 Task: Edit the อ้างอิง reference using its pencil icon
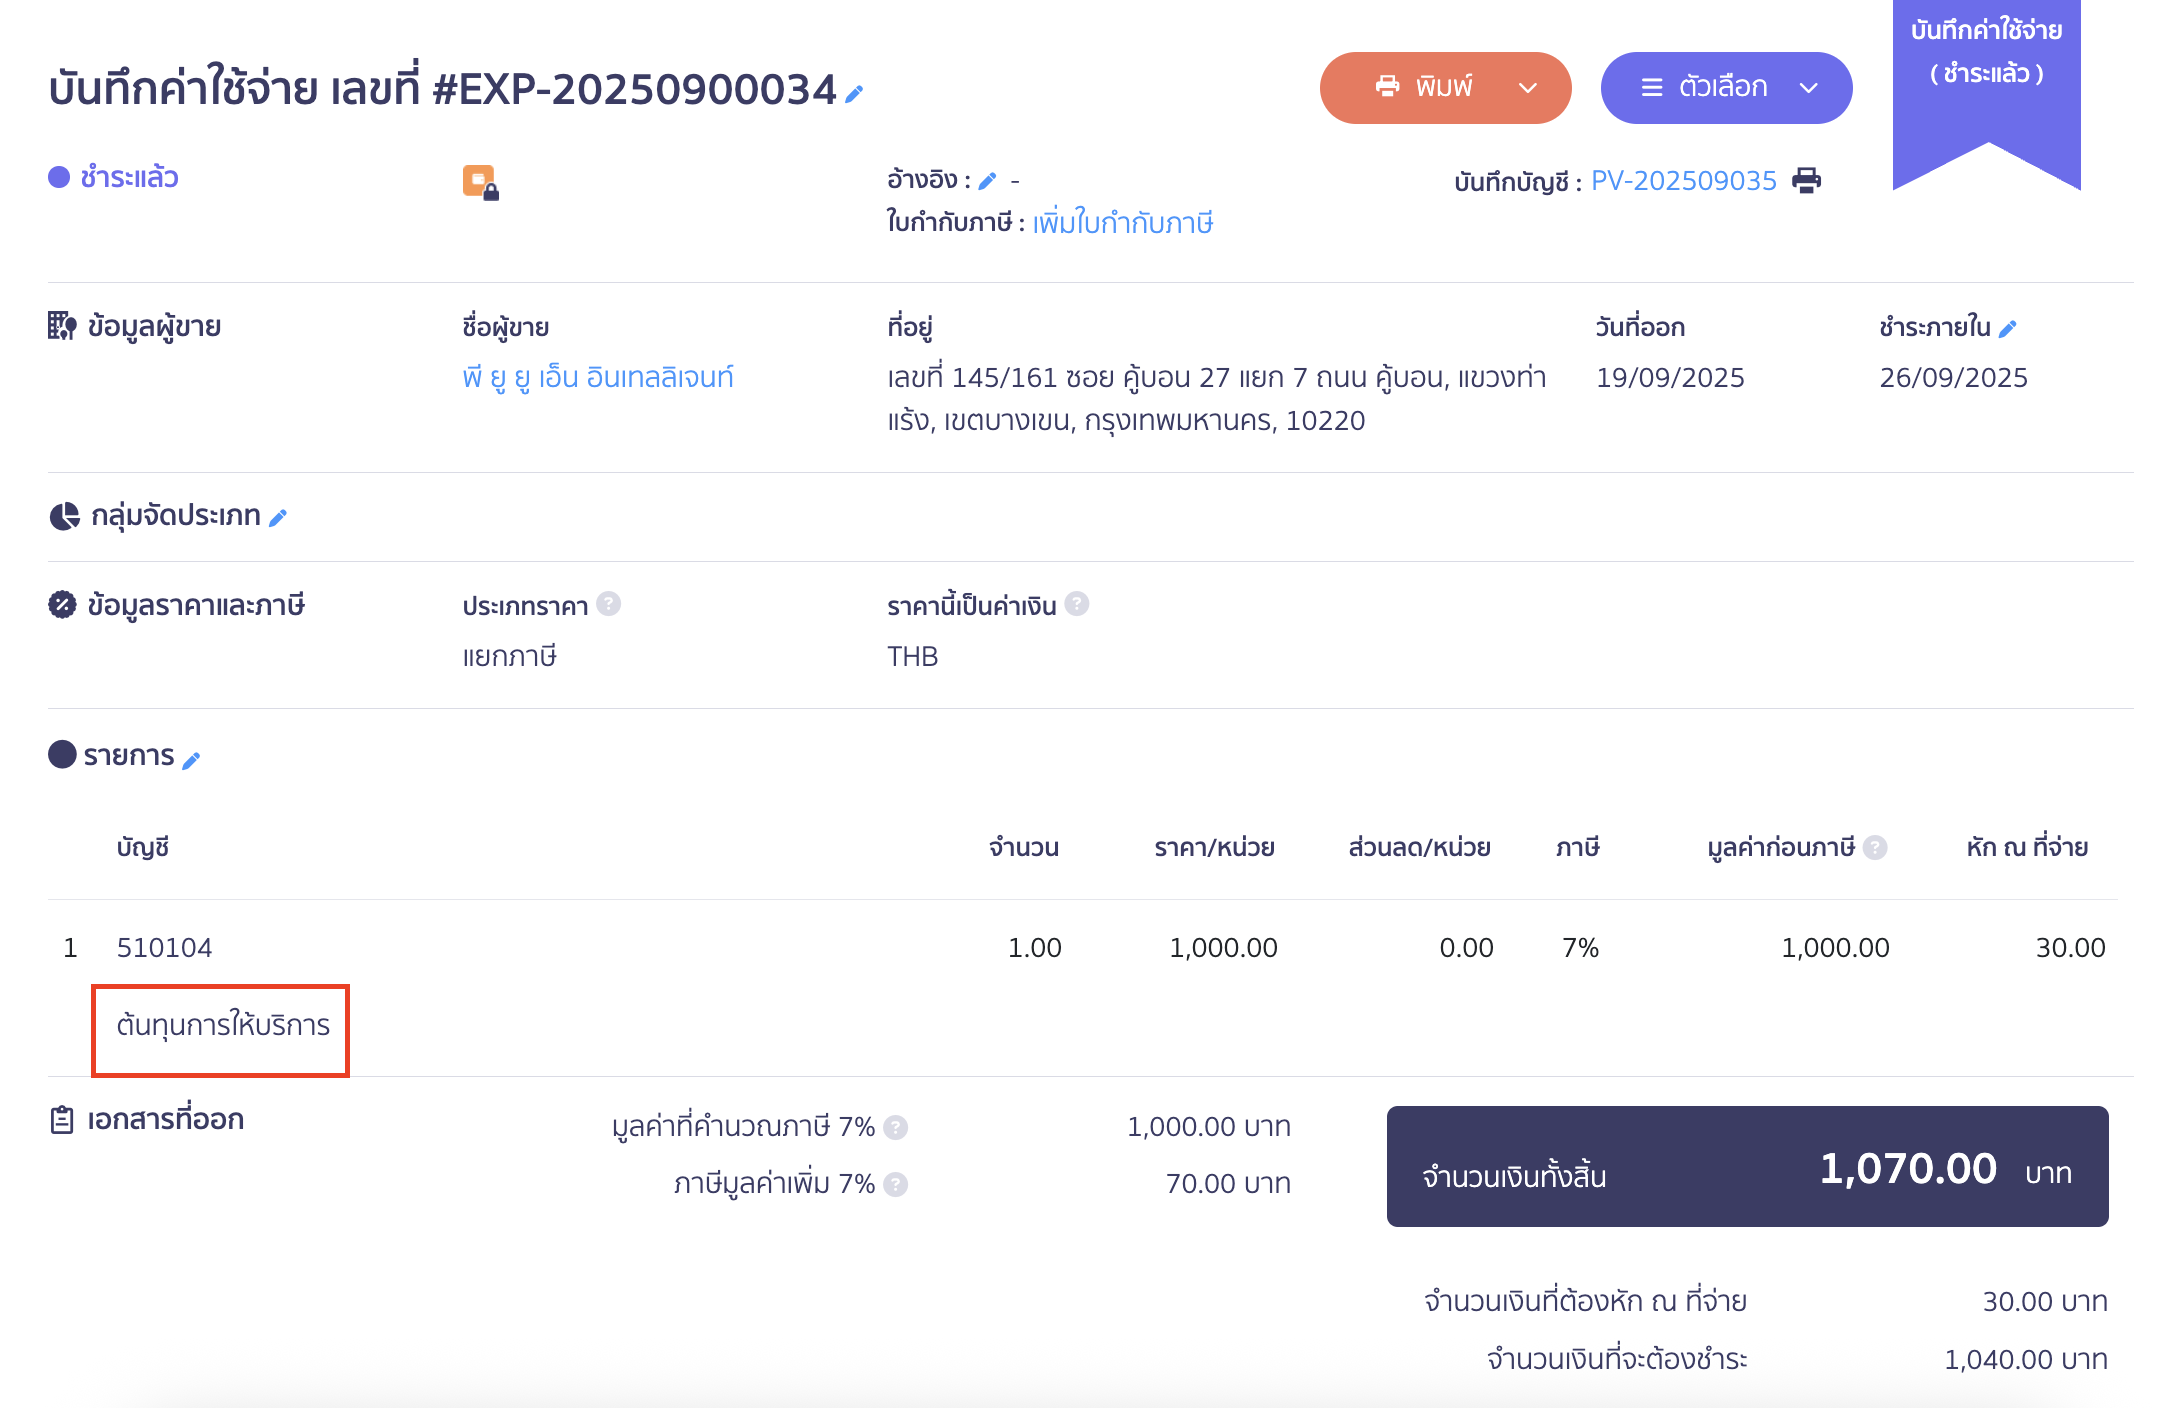pos(988,180)
